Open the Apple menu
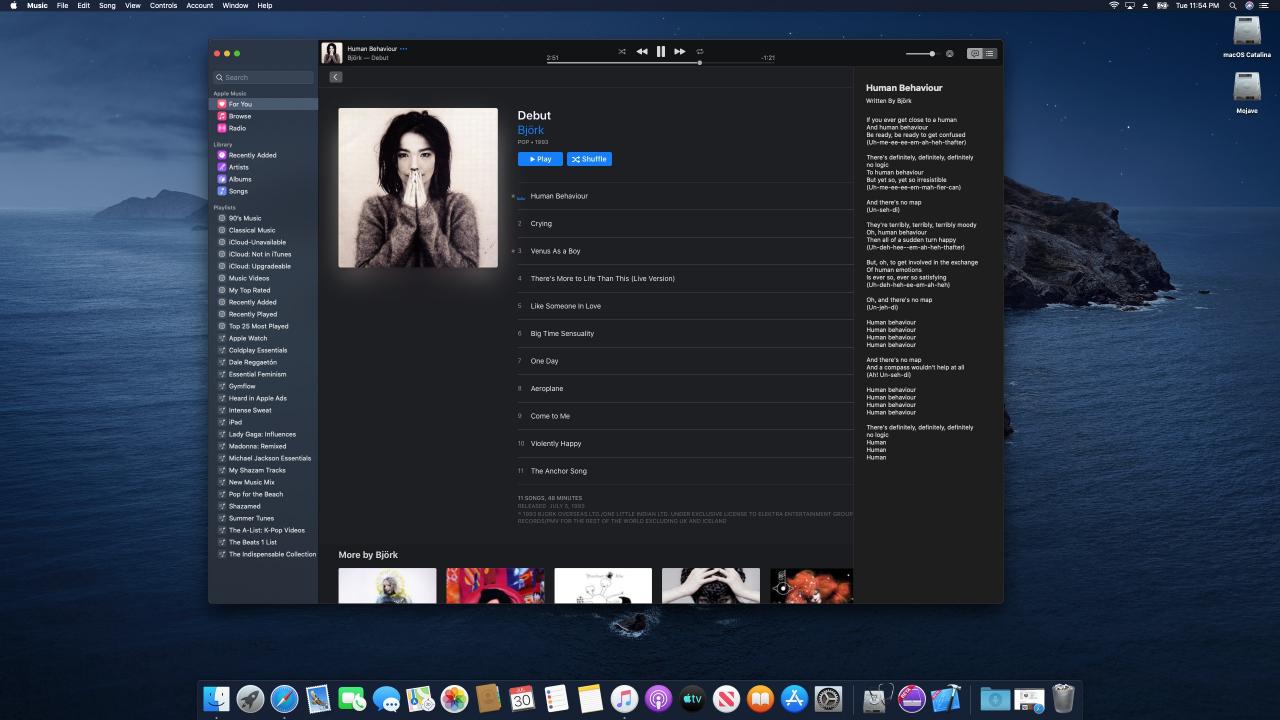The width and height of the screenshot is (1280, 720). [14, 5]
